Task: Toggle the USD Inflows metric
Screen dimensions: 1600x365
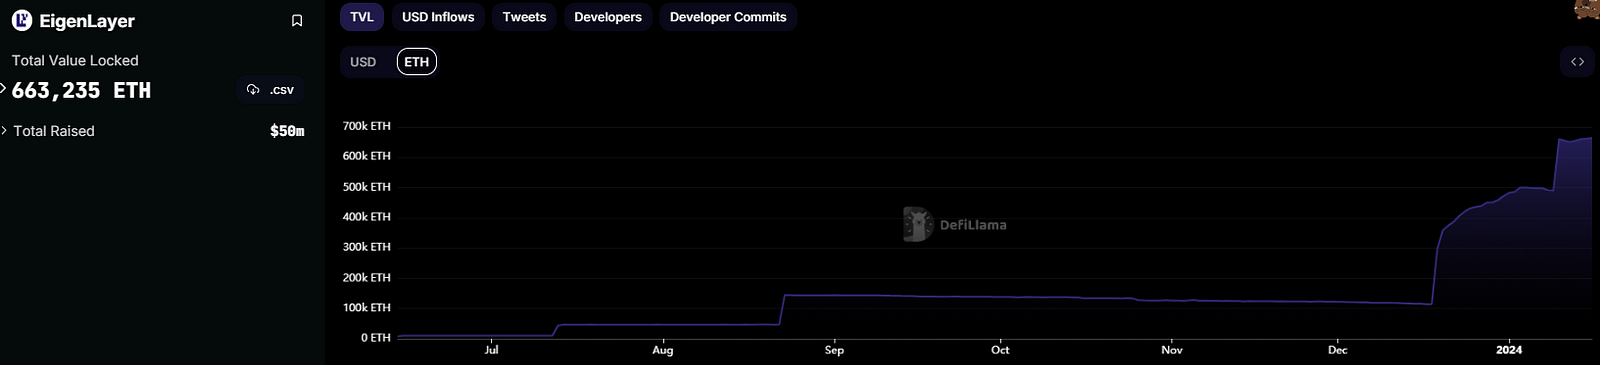Action: click(x=438, y=17)
